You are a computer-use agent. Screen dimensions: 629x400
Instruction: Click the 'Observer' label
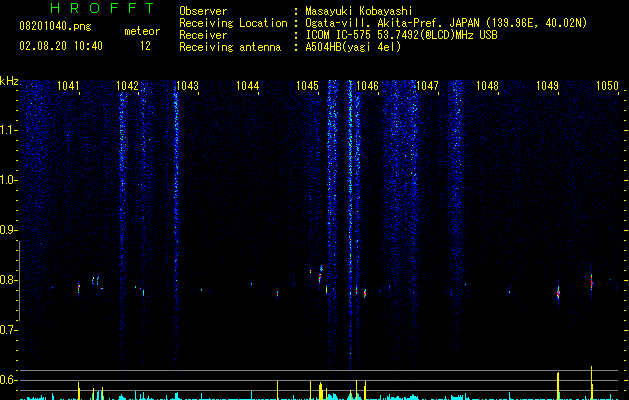pyautogui.click(x=203, y=11)
